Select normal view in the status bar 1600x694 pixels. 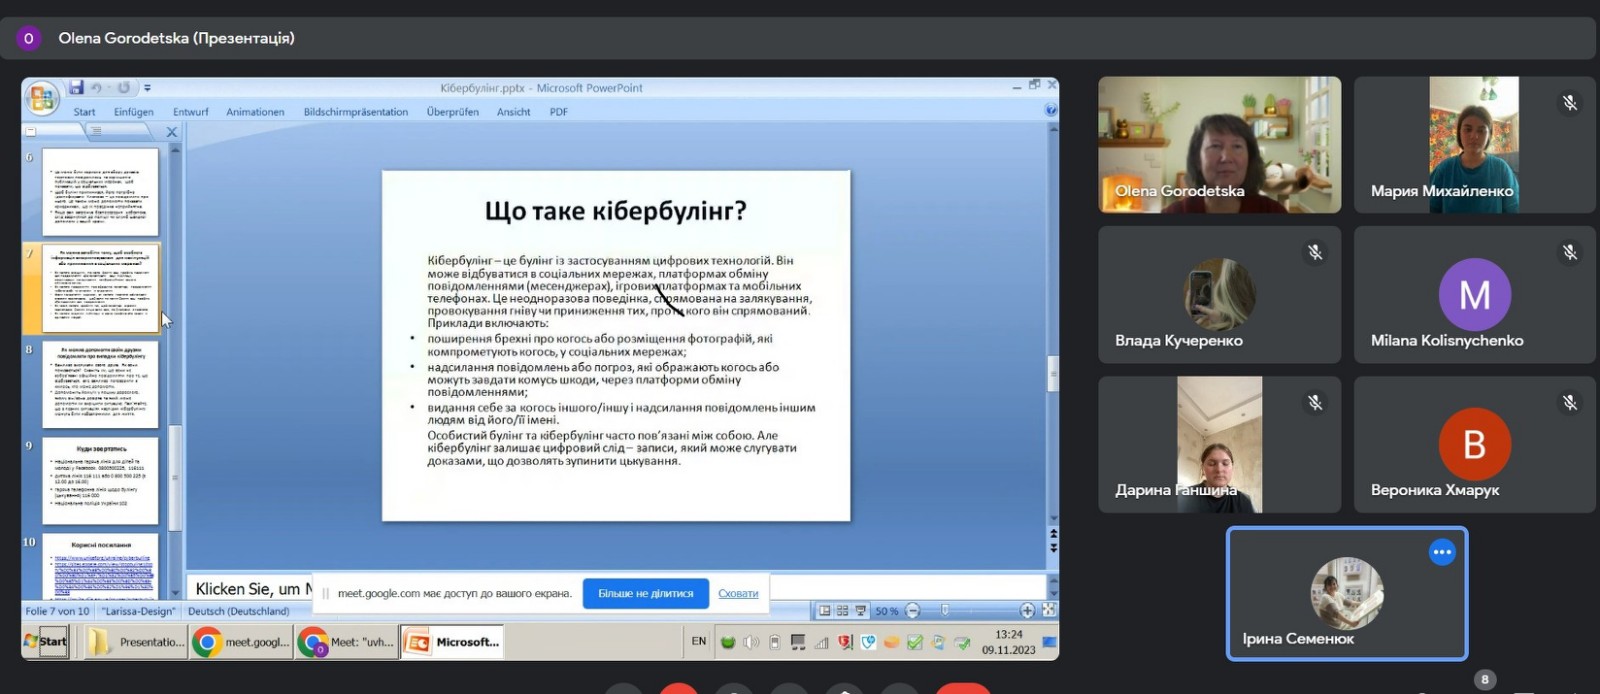pos(825,611)
